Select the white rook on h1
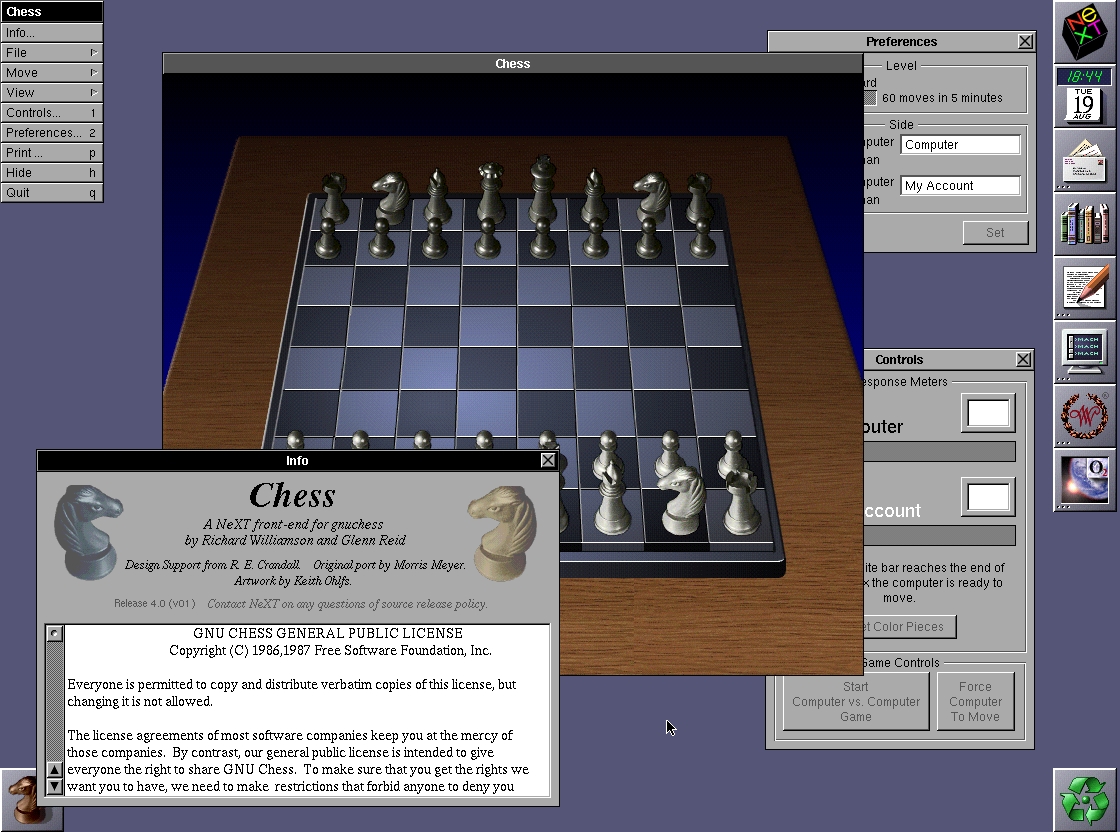 (743, 502)
